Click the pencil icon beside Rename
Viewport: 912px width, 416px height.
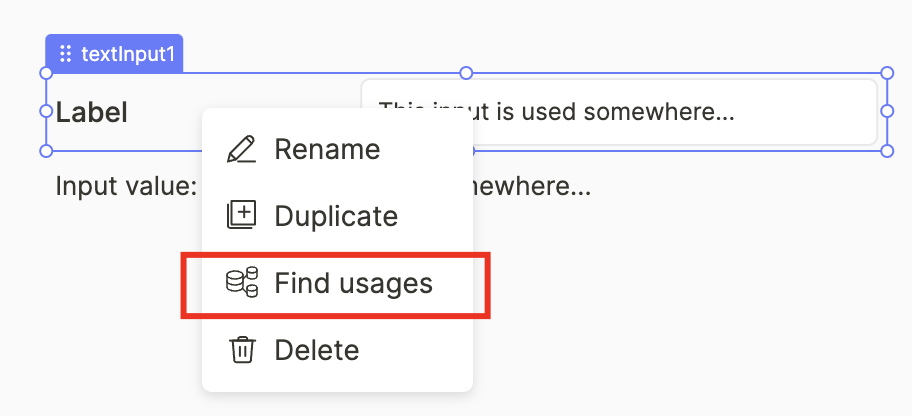pyautogui.click(x=241, y=150)
